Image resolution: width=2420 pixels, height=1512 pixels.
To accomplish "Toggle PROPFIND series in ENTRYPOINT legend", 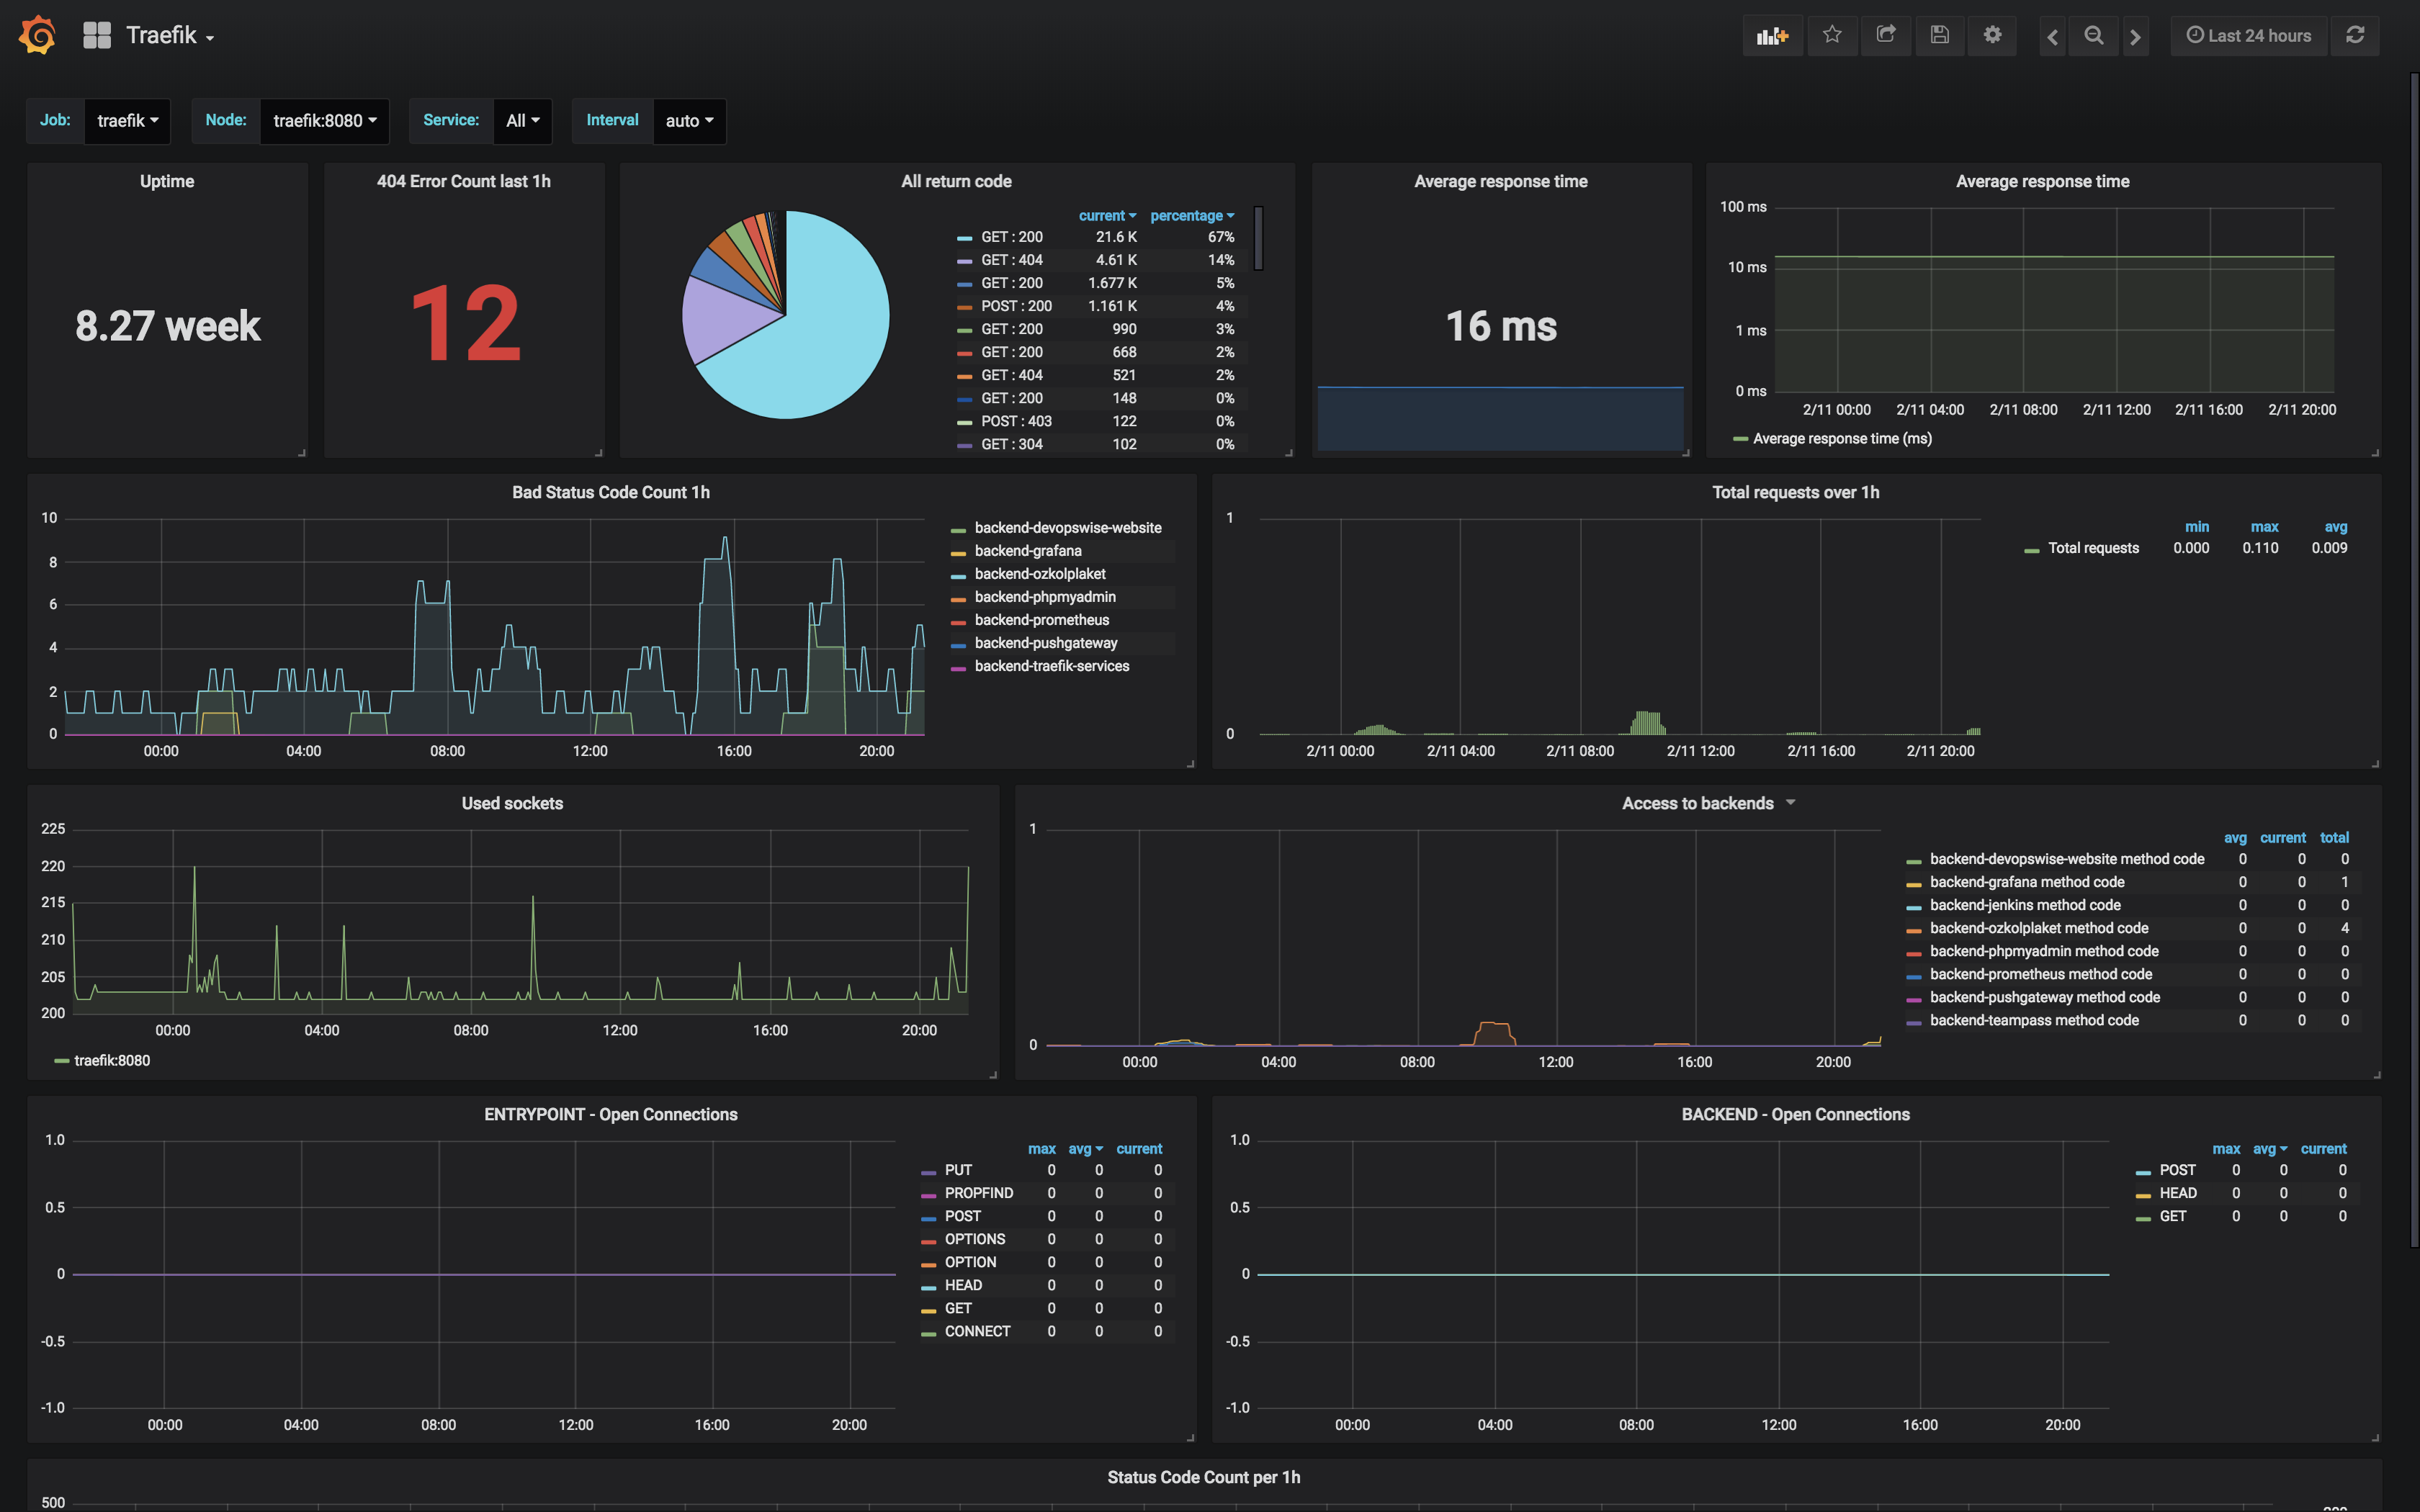I will click(978, 1193).
